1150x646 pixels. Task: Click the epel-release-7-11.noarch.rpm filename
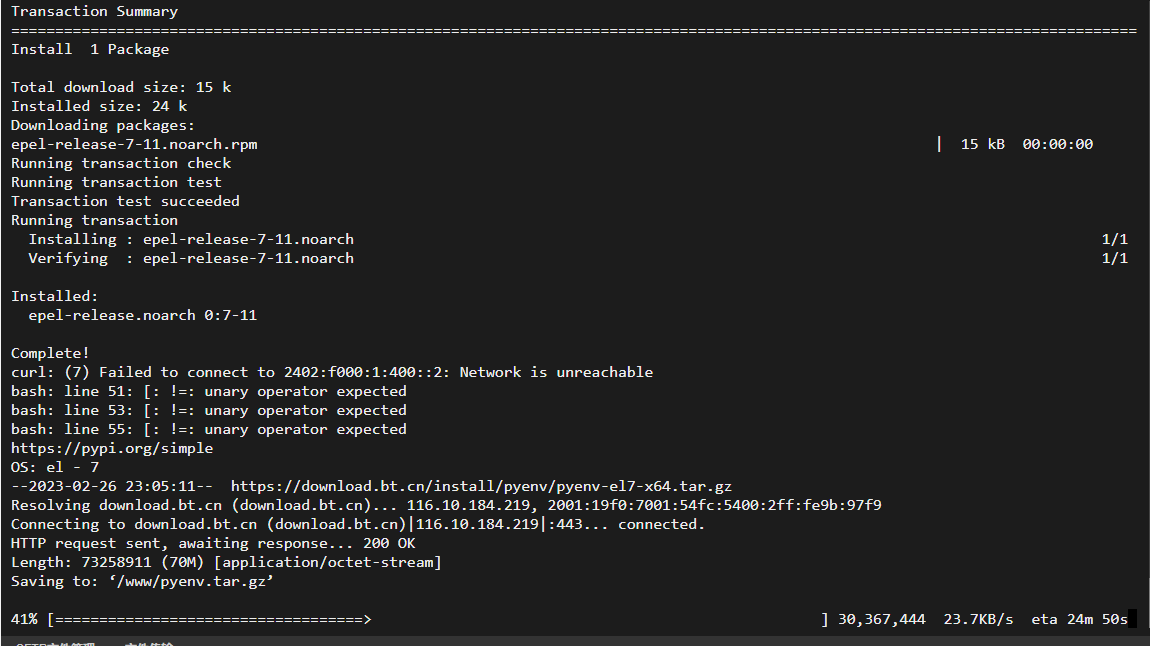pos(134,144)
